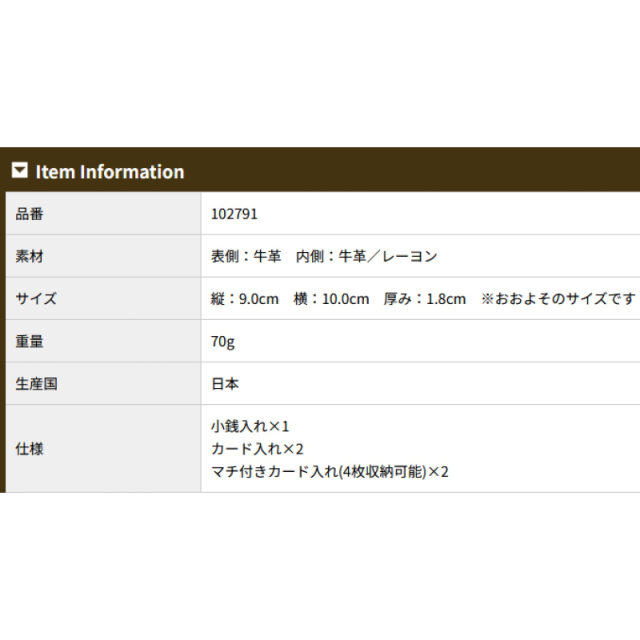
Task: Select the weight value 70g
Action: tap(223, 342)
